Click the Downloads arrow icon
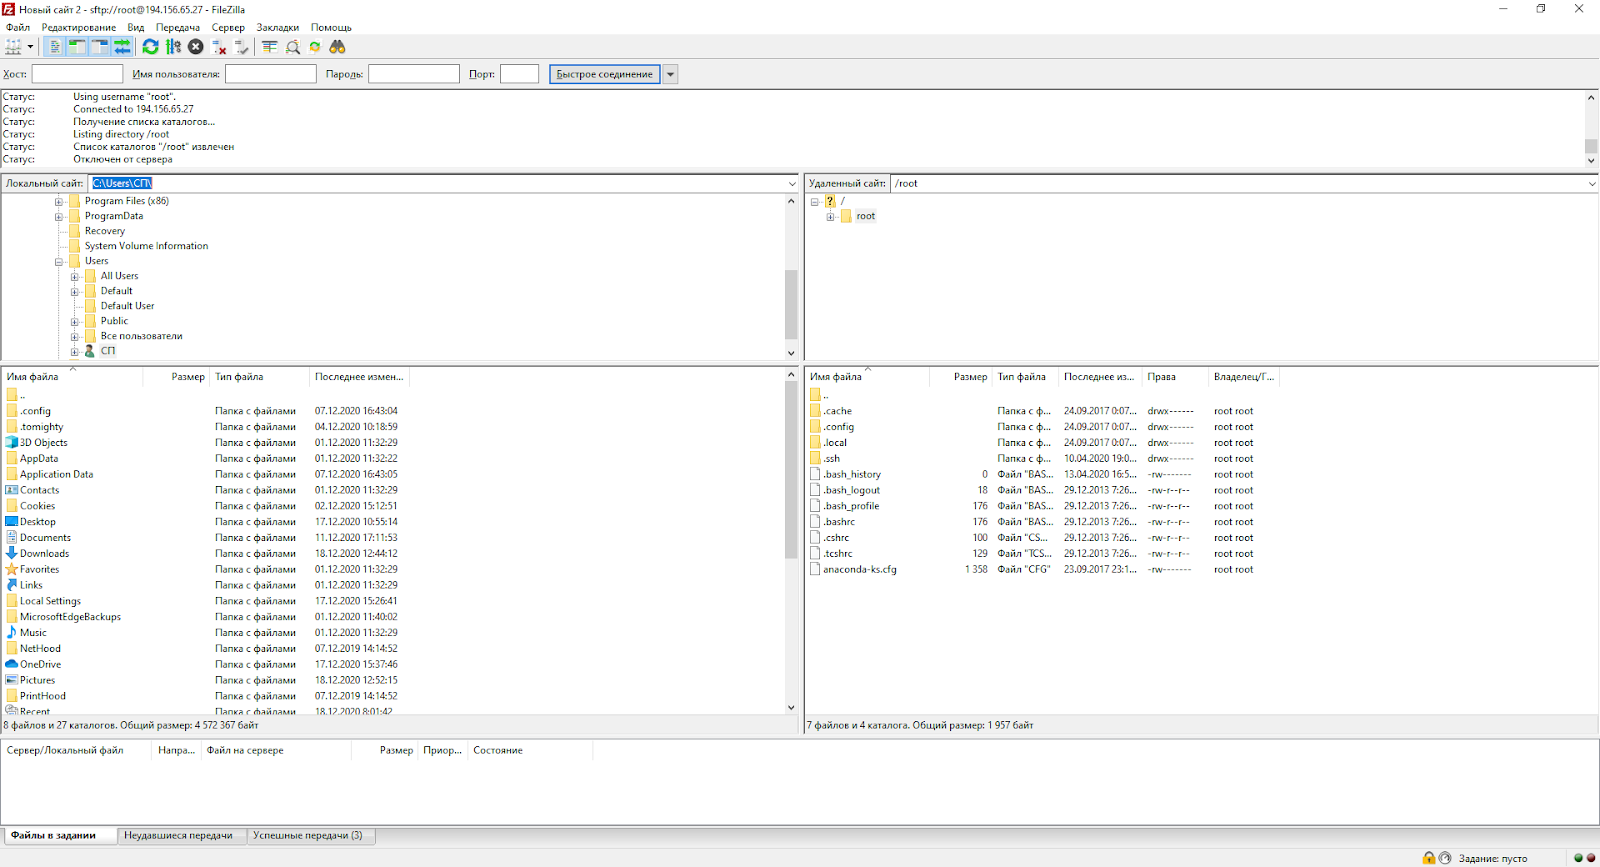The image size is (1600, 867). click(12, 553)
